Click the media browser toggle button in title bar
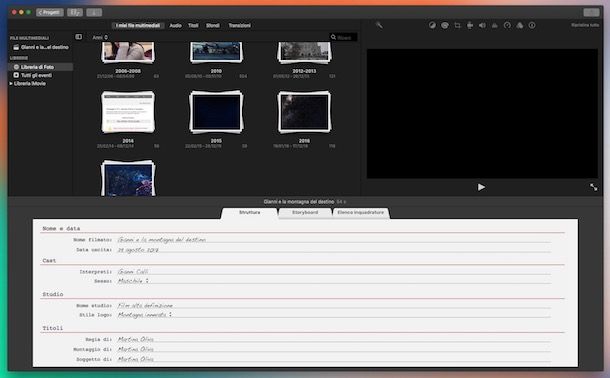This screenshot has height=378, width=610. click(x=75, y=12)
